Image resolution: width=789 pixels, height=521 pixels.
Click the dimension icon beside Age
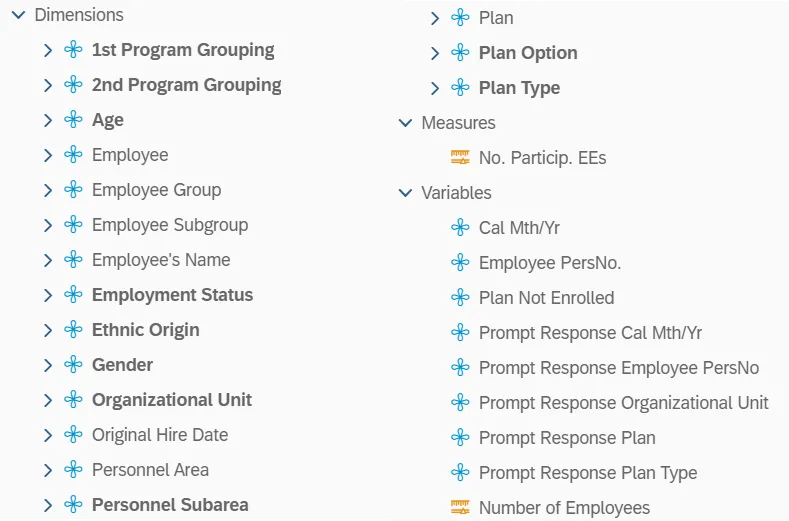73,120
